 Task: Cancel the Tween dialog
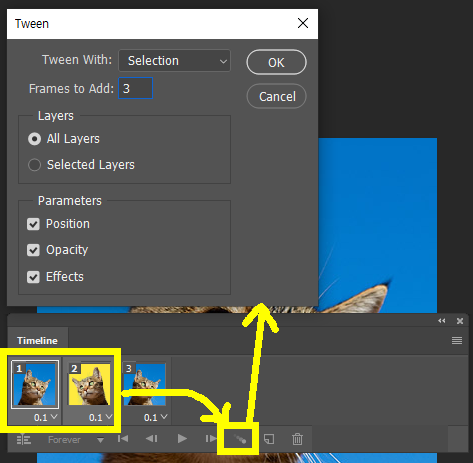pyautogui.click(x=276, y=96)
